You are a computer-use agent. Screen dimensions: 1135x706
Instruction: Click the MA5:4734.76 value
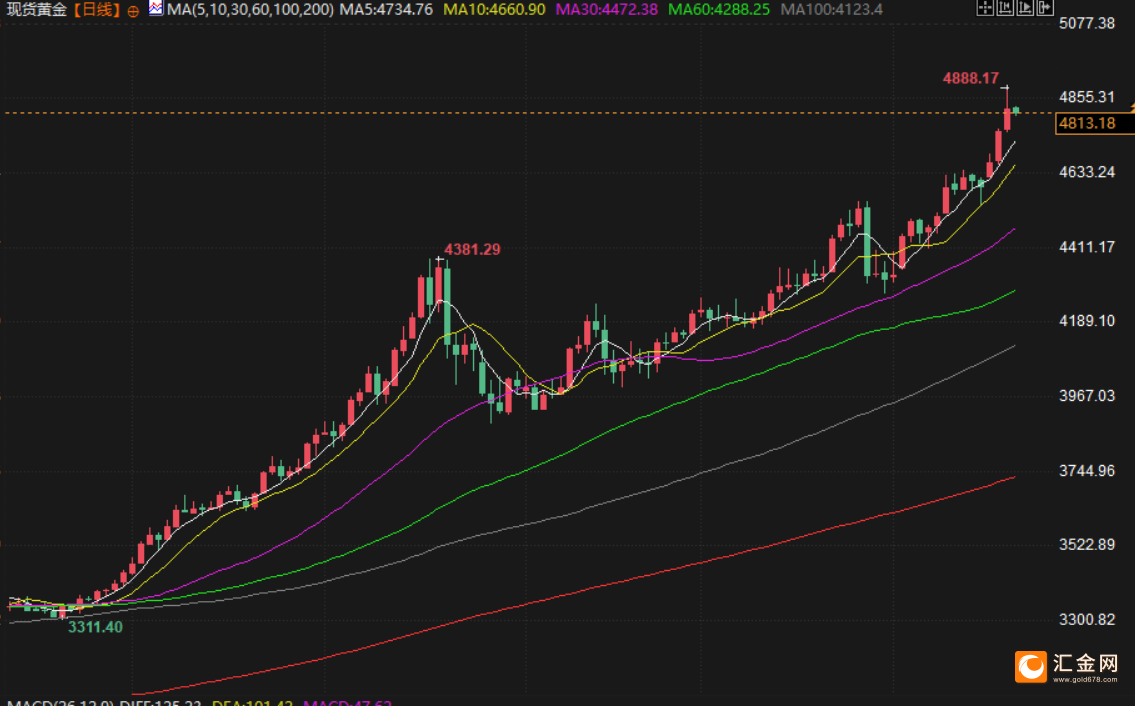(x=387, y=9)
